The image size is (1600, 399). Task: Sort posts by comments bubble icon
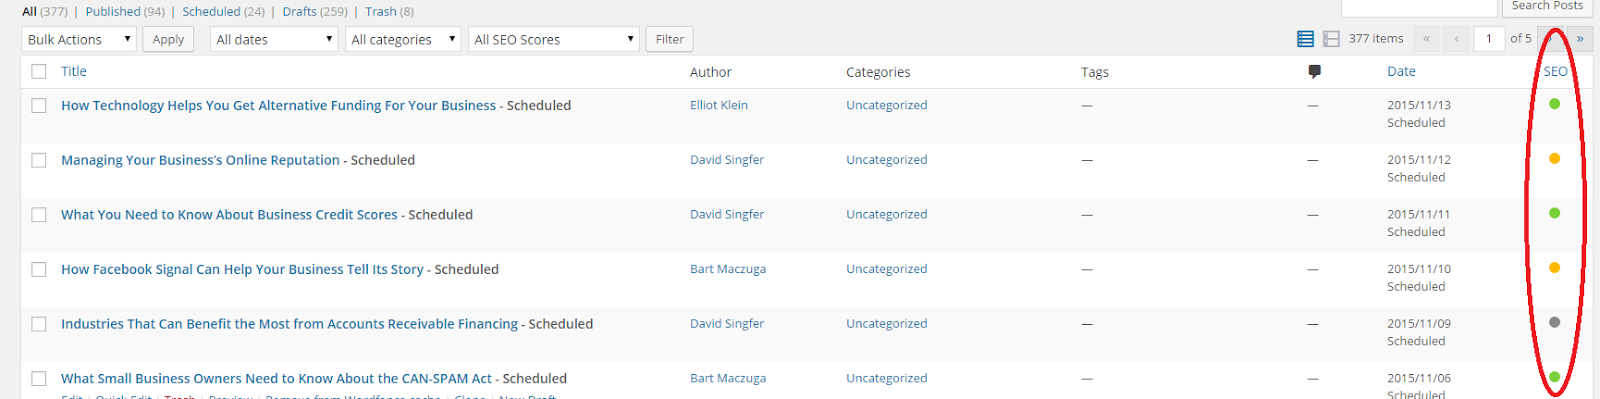pos(1314,71)
